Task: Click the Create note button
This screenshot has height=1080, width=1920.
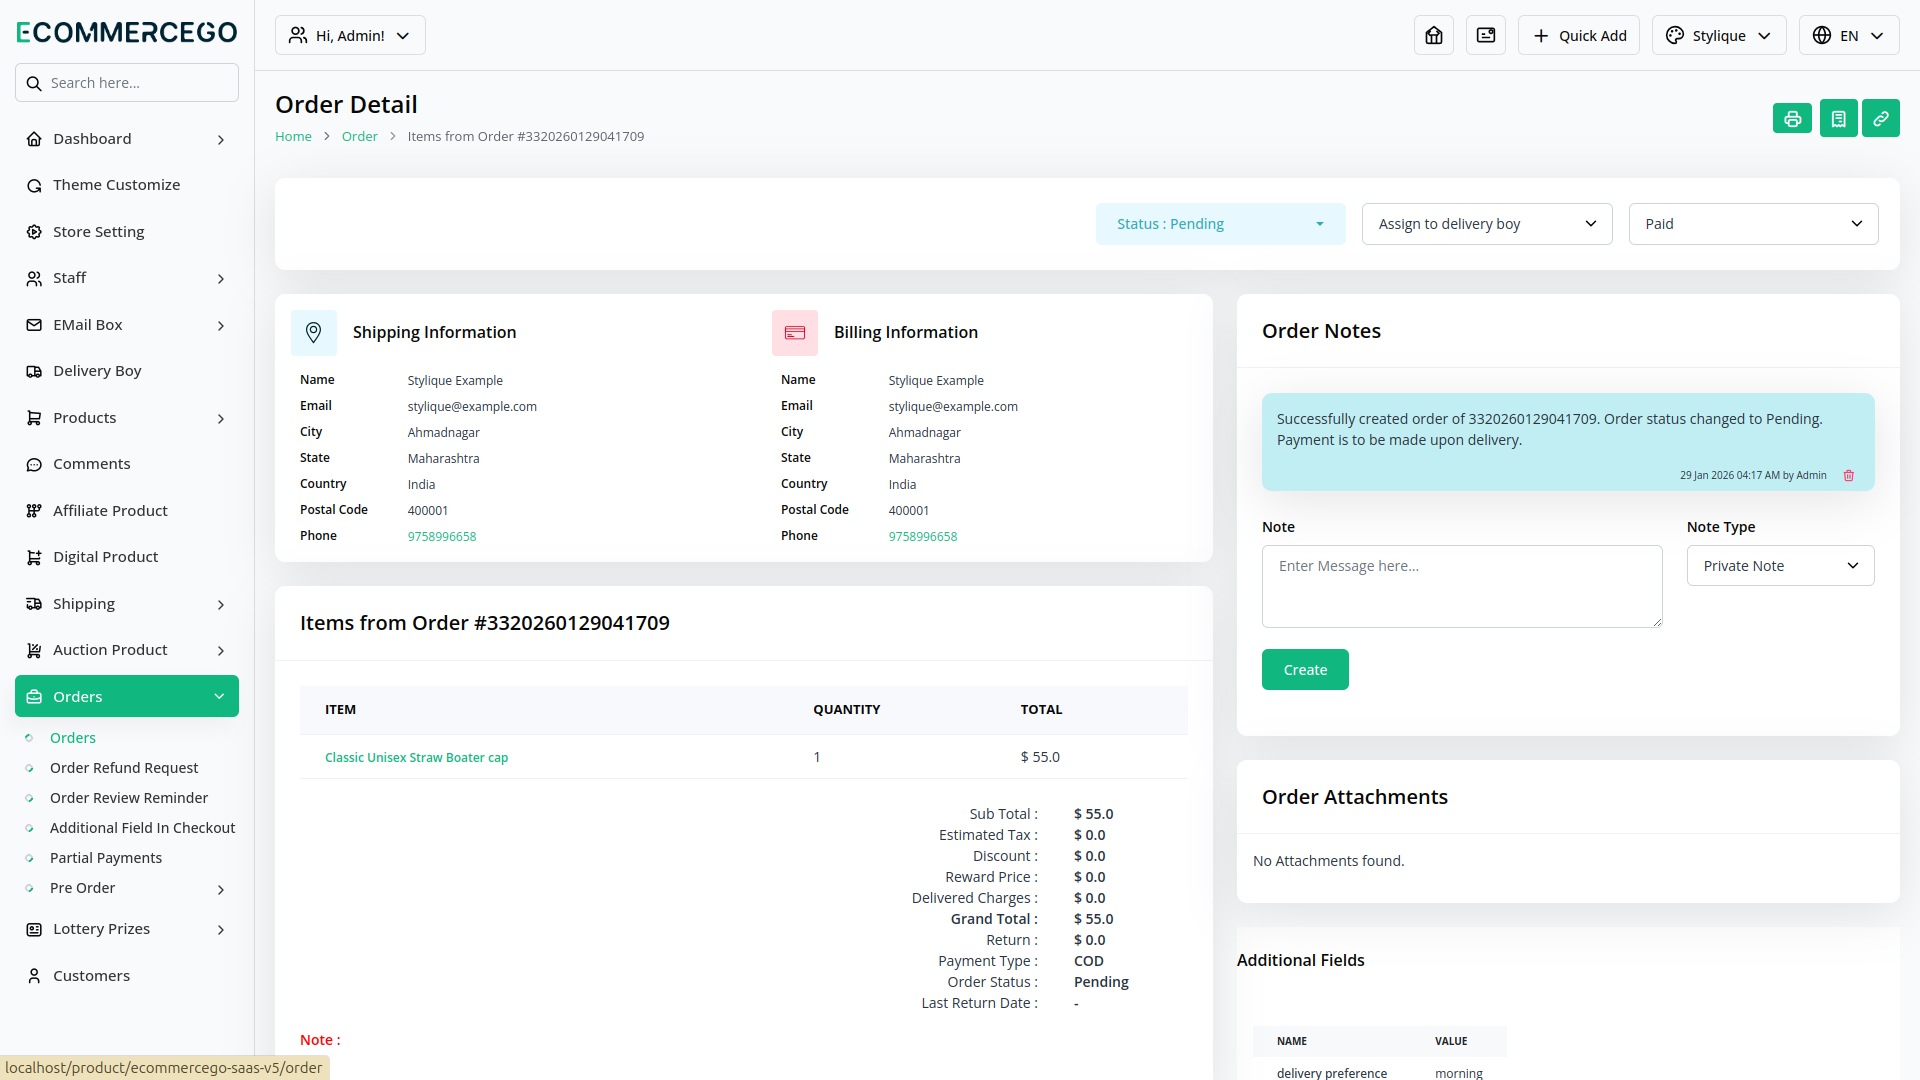Action: (x=1305, y=670)
